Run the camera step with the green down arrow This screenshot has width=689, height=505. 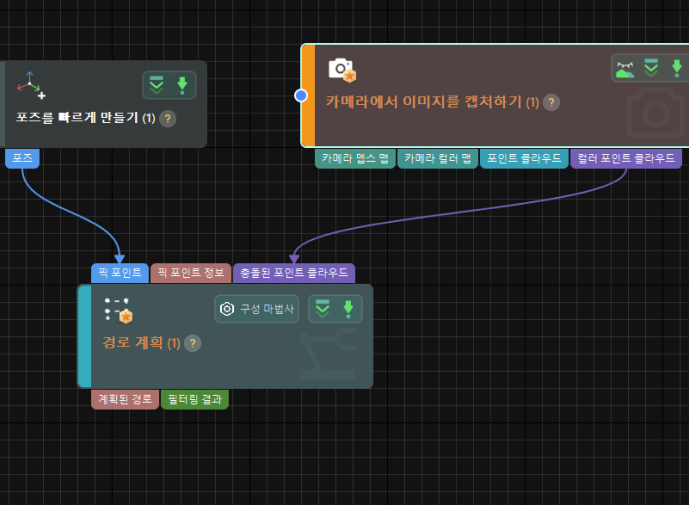point(677,69)
